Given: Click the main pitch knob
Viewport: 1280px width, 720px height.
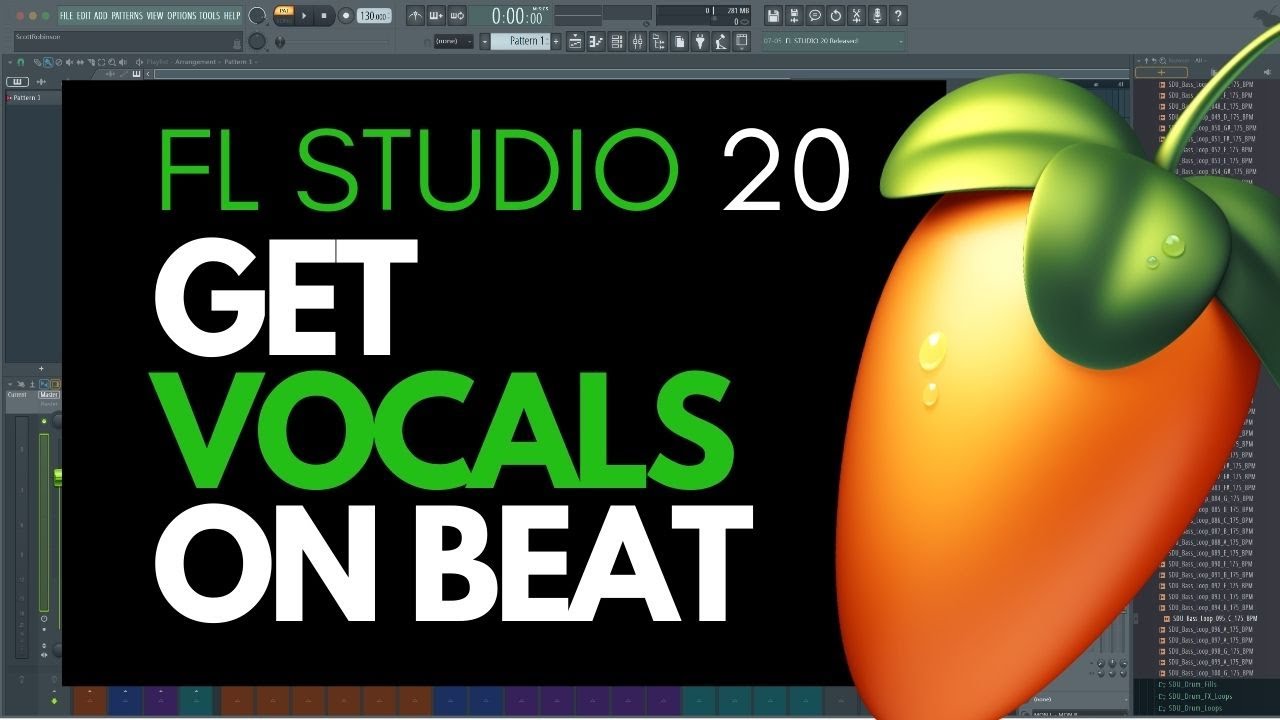Looking at the screenshot, I should (257, 41).
